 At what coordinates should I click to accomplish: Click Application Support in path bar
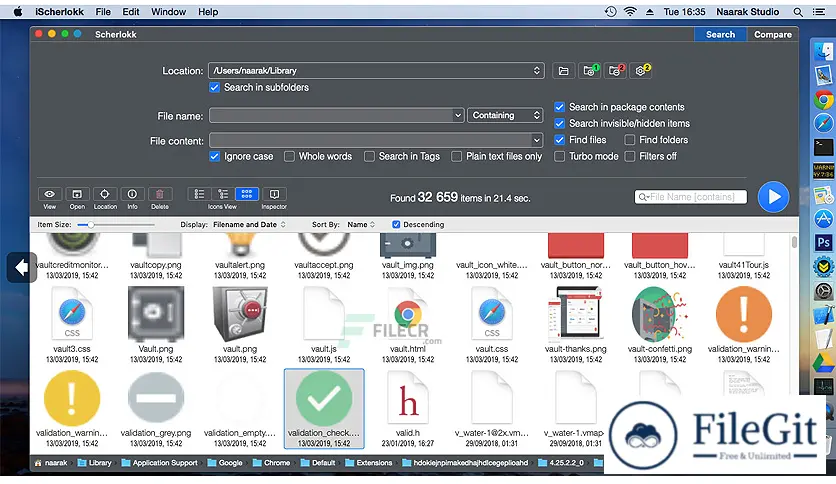tap(159, 463)
